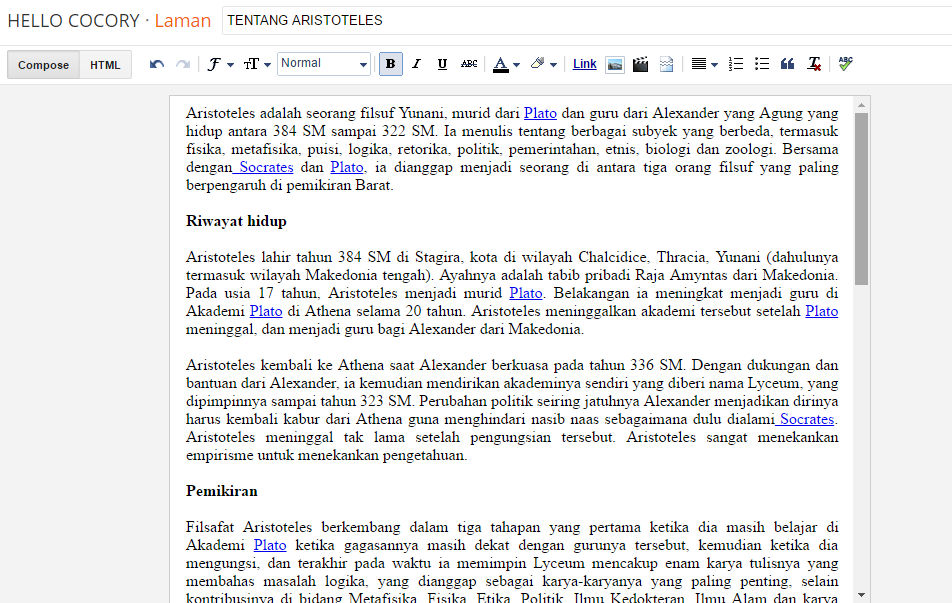The height and width of the screenshot is (603, 952).
Task: Expand the alignment dropdown arrow
Action: (x=715, y=65)
